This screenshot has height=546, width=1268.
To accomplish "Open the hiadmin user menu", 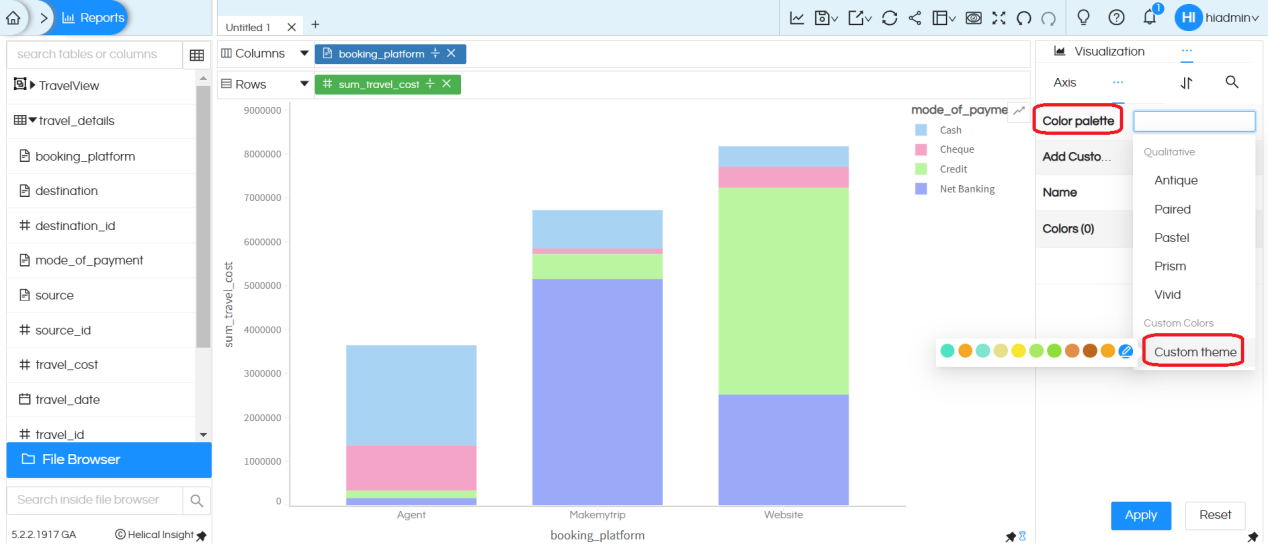I will 1217,18.
